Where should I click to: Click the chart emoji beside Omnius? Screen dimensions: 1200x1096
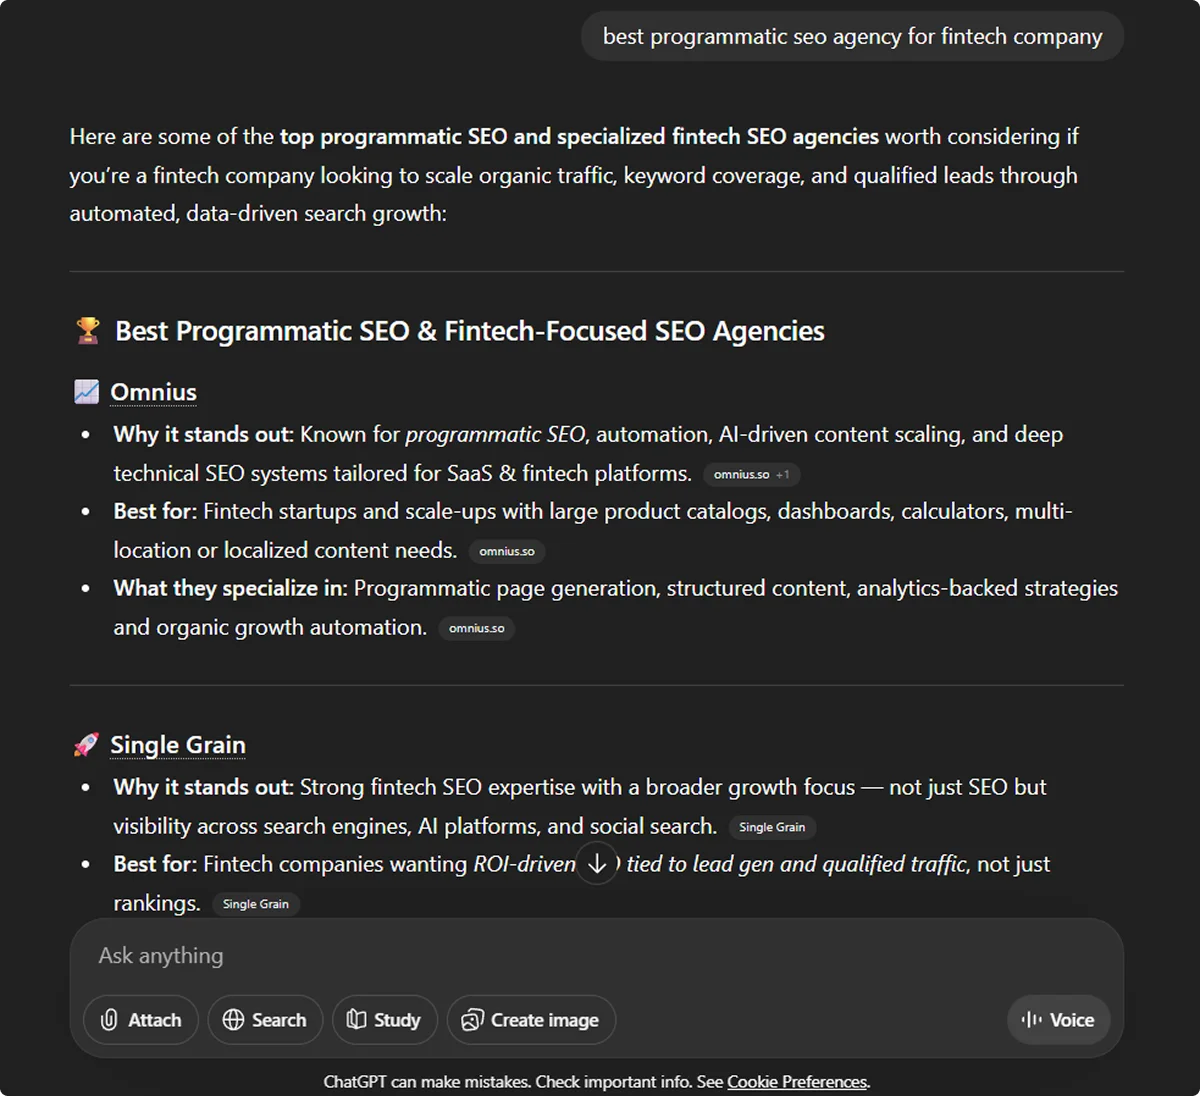pos(87,392)
